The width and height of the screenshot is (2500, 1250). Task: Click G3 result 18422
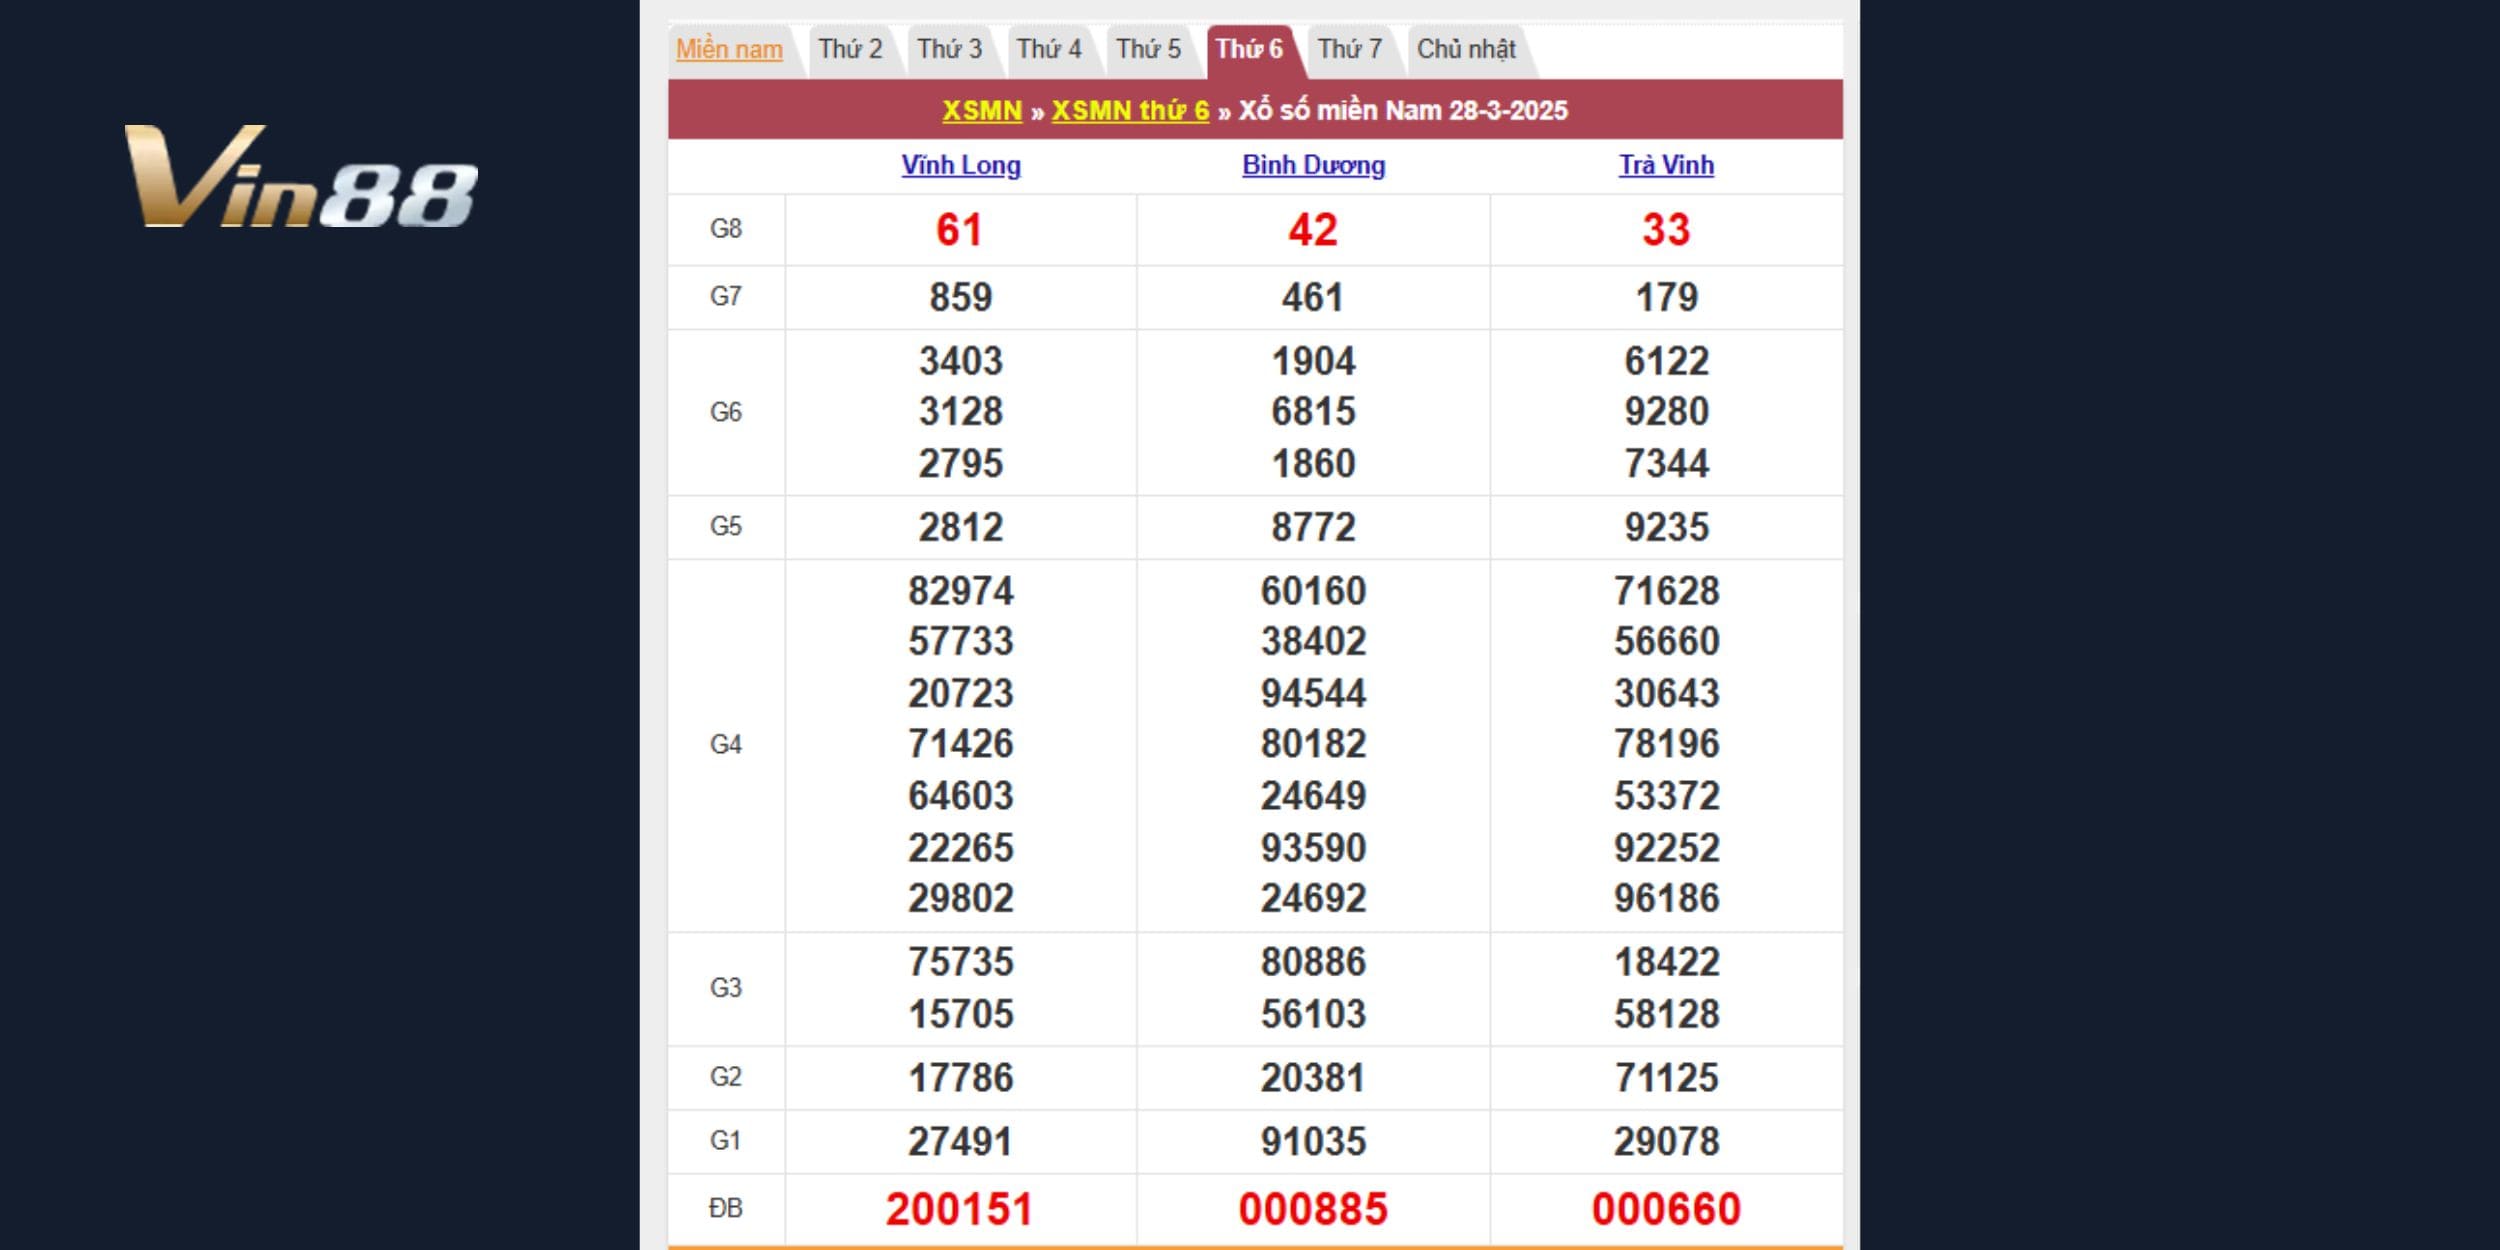[x=1667, y=963]
